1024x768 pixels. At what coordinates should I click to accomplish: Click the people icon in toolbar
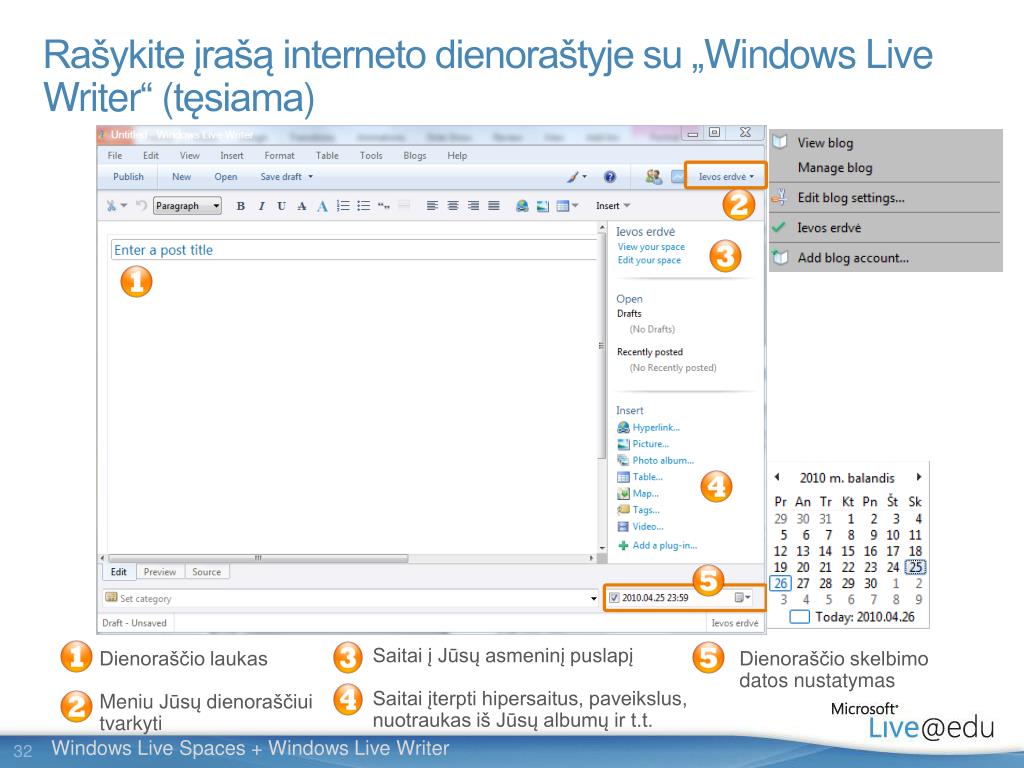pyautogui.click(x=653, y=176)
